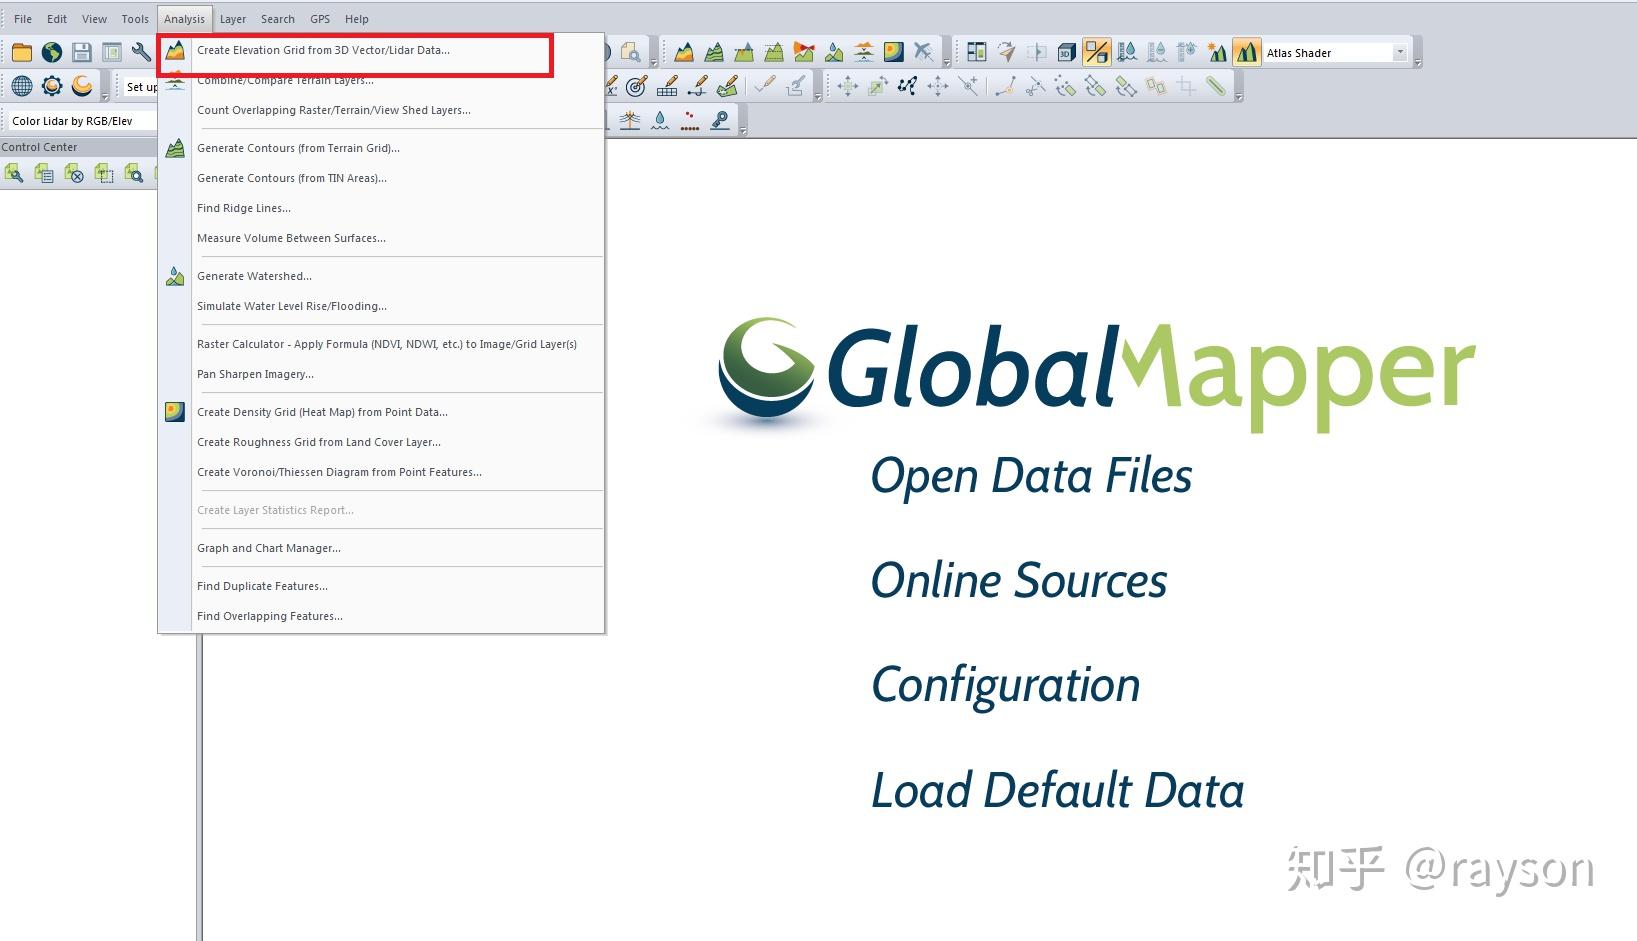Viewport: 1637px width, 941px height.
Task: Choose Find Ridge Lines menu entry
Action: (381, 208)
